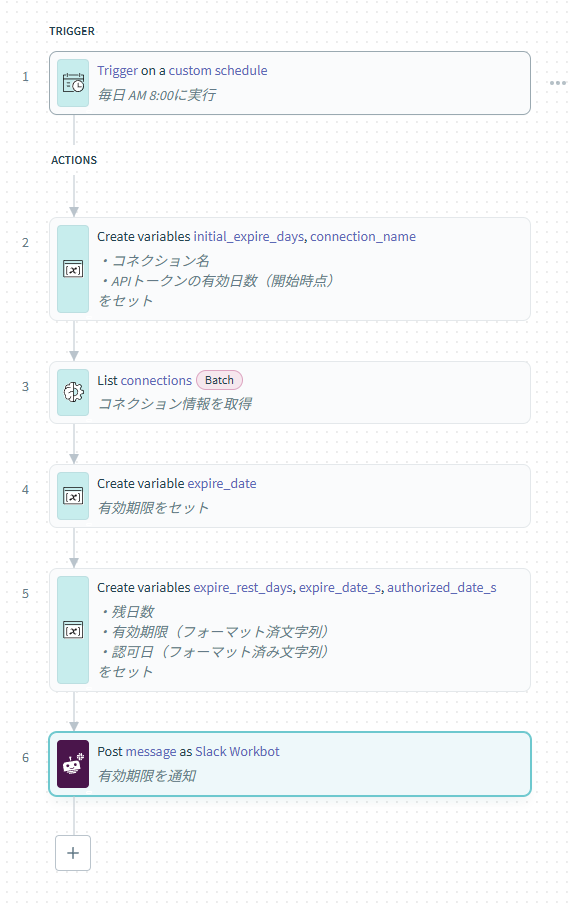Screen dimensions: 574x911
Task: Open the three-dot menu beside the trigger
Action: 558,83
